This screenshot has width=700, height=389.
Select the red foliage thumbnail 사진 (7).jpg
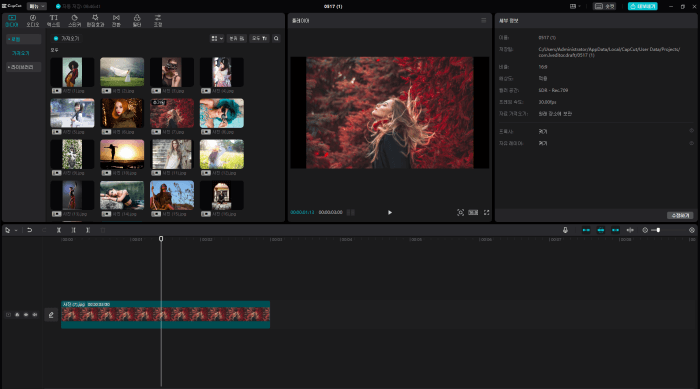point(172,113)
